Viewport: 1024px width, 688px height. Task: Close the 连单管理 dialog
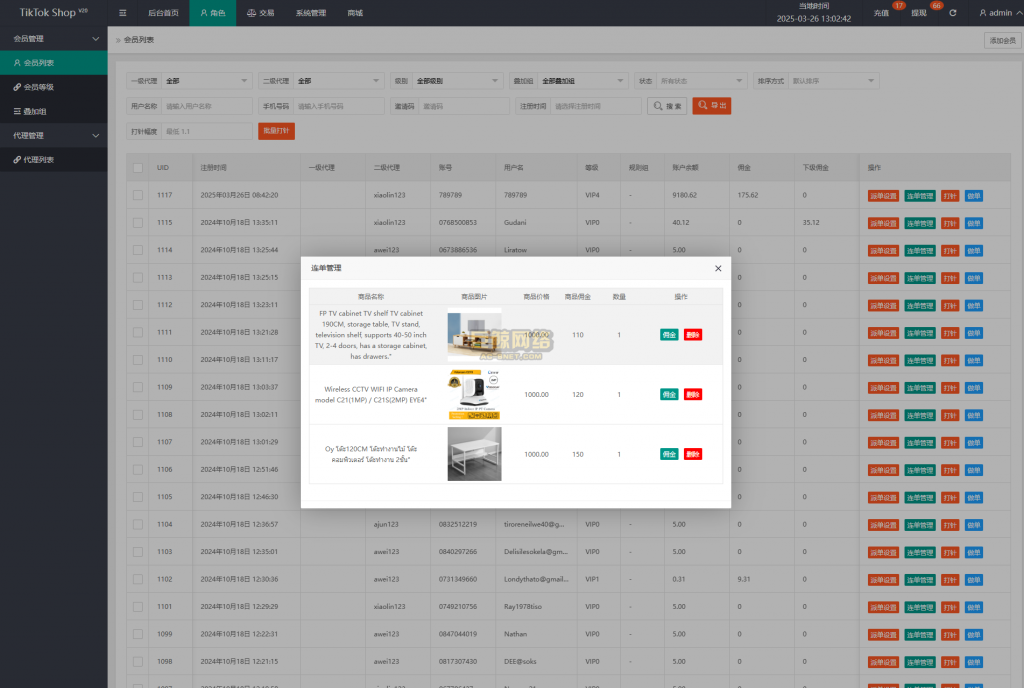point(718,268)
